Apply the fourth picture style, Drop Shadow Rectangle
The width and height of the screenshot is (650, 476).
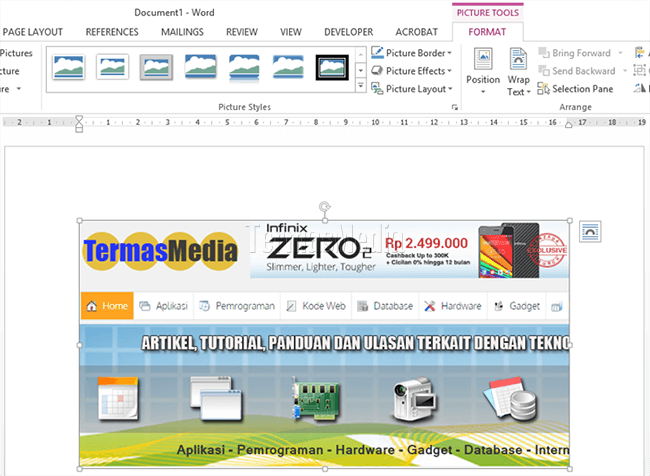point(201,67)
